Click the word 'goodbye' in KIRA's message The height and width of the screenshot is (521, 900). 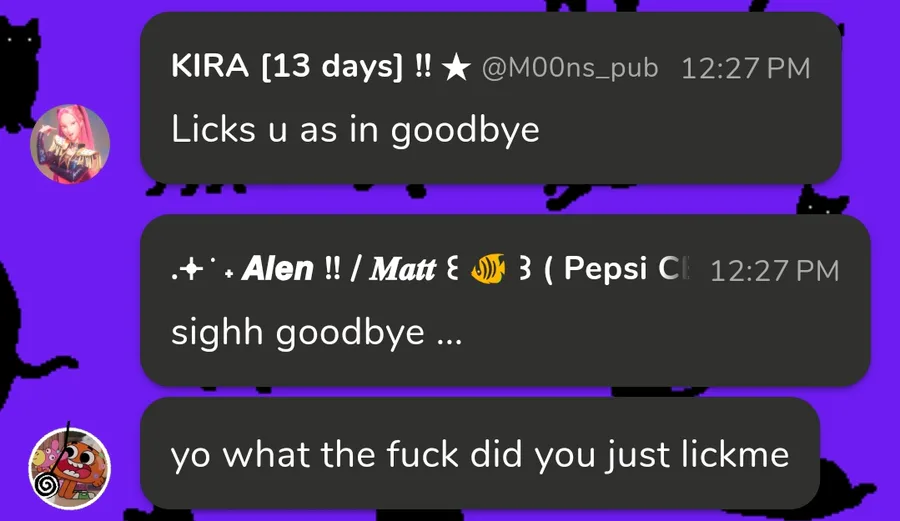click(465, 131)
